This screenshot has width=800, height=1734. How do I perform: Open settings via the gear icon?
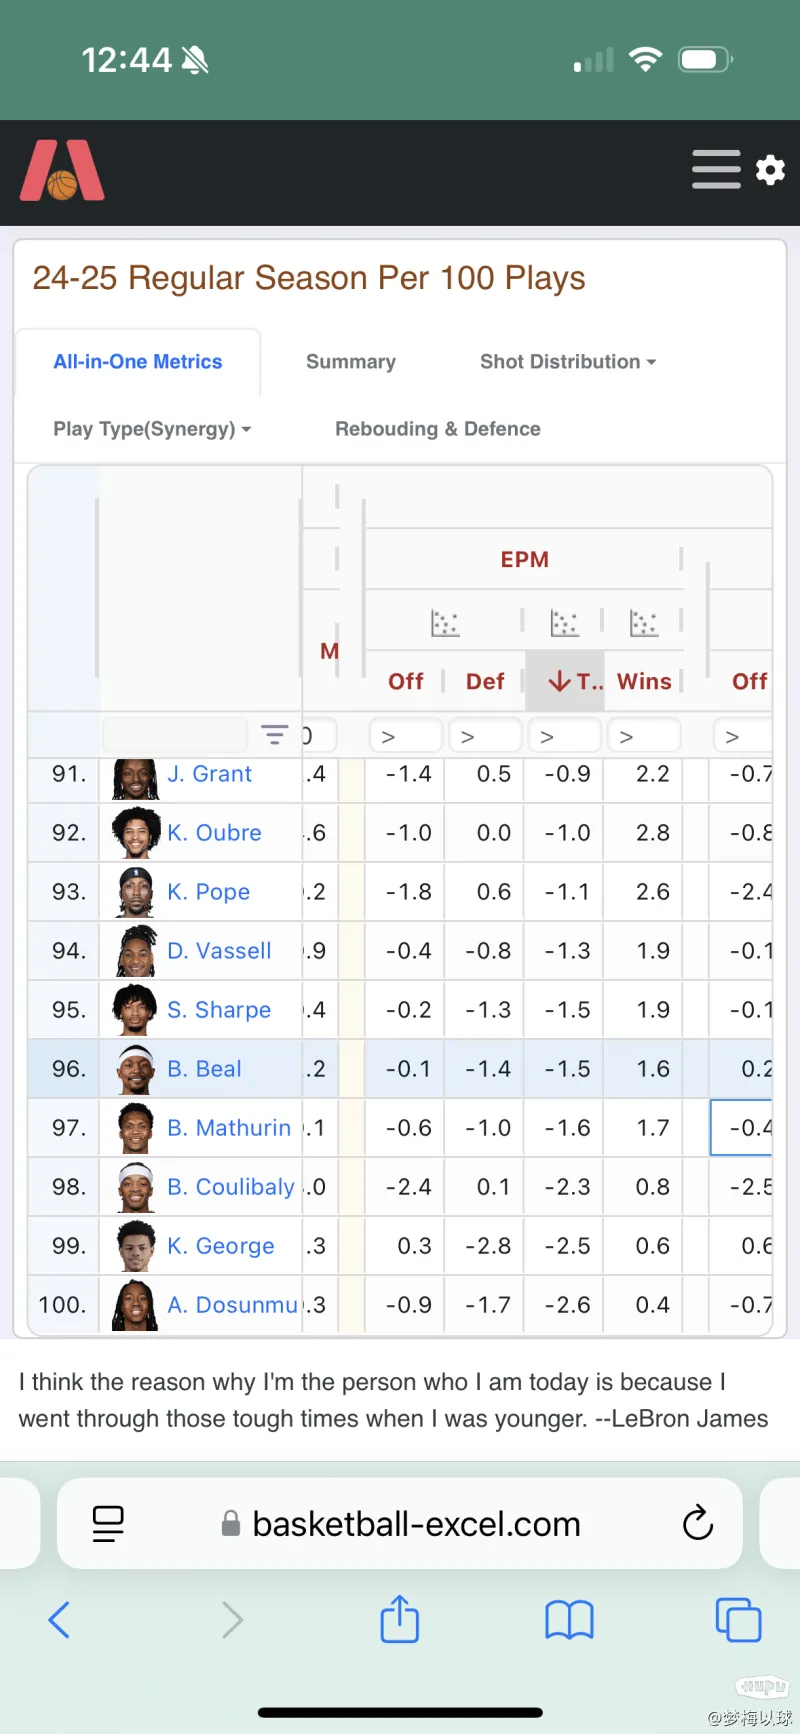(770, 170)
